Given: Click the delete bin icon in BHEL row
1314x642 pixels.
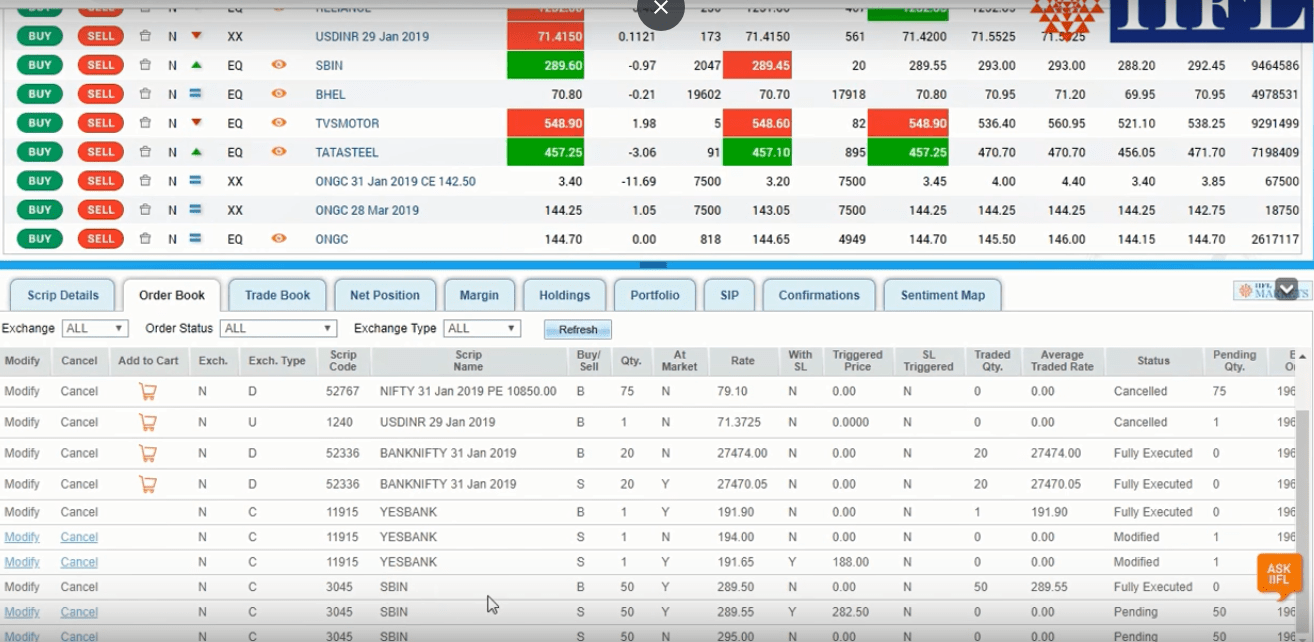Looking at the screenshot, I should (145, 94).
